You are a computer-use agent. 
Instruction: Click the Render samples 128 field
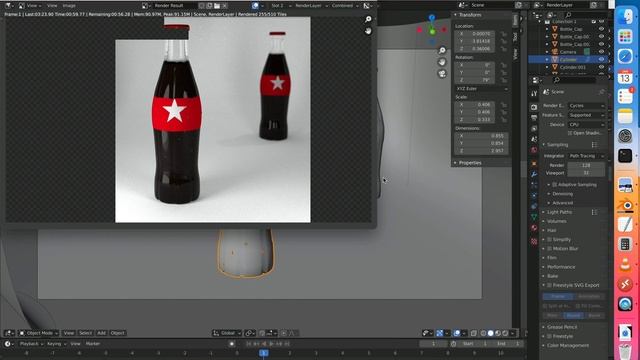586,165
